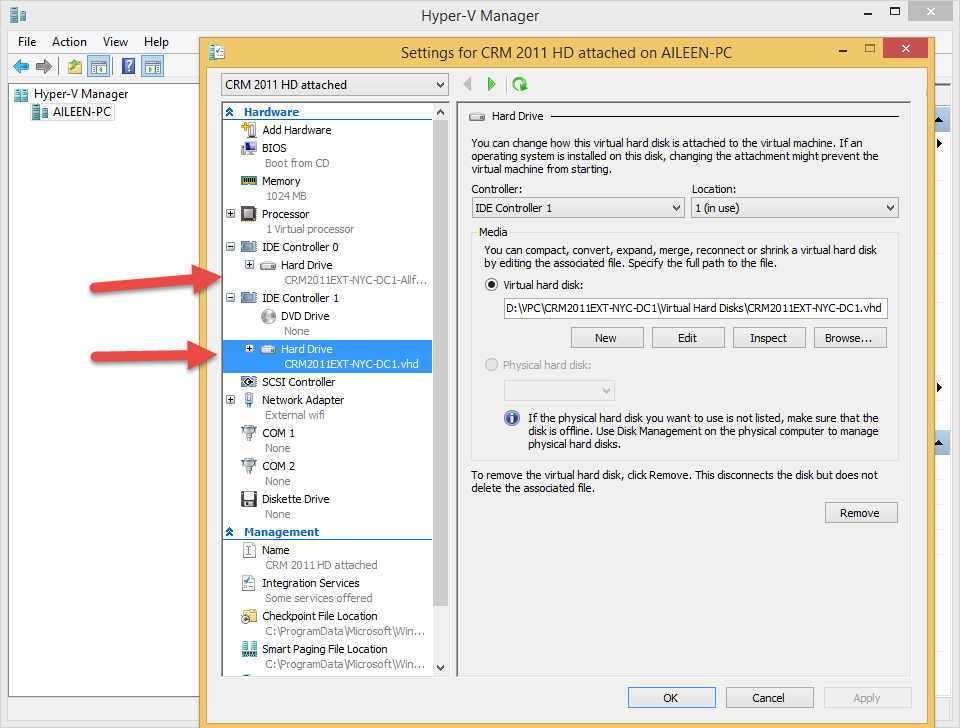The image size is (960, 728).
Task: Open the Location dropdown
Action: [x=794, y=208]
